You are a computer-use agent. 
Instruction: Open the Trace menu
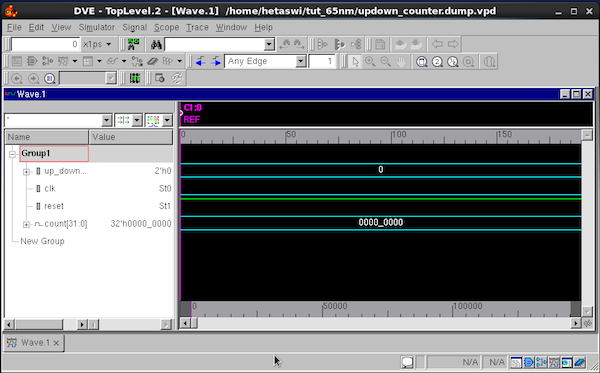[197, 28]
